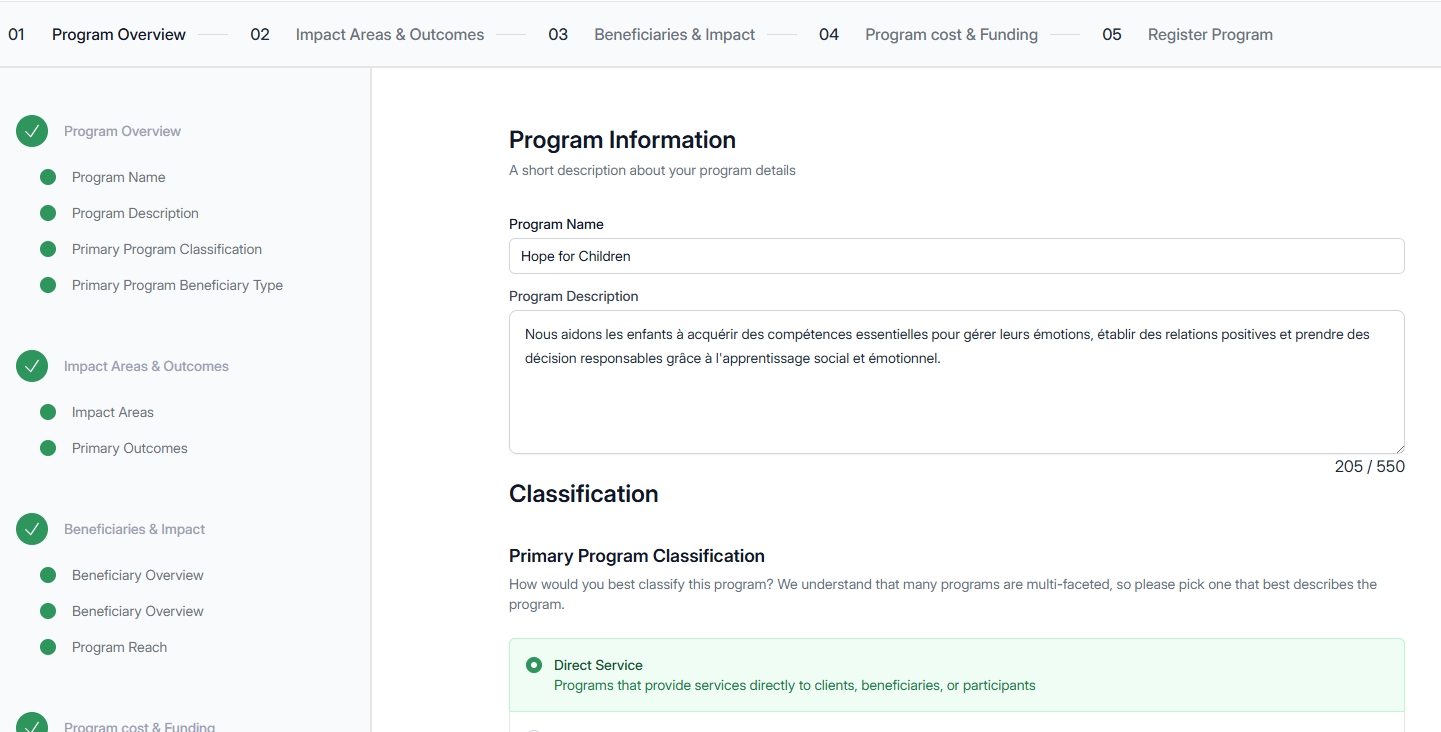Open Primary Program Beneficiary Type sidebar link
Viewport: 1441px width, 732px height.
[177, 285]
